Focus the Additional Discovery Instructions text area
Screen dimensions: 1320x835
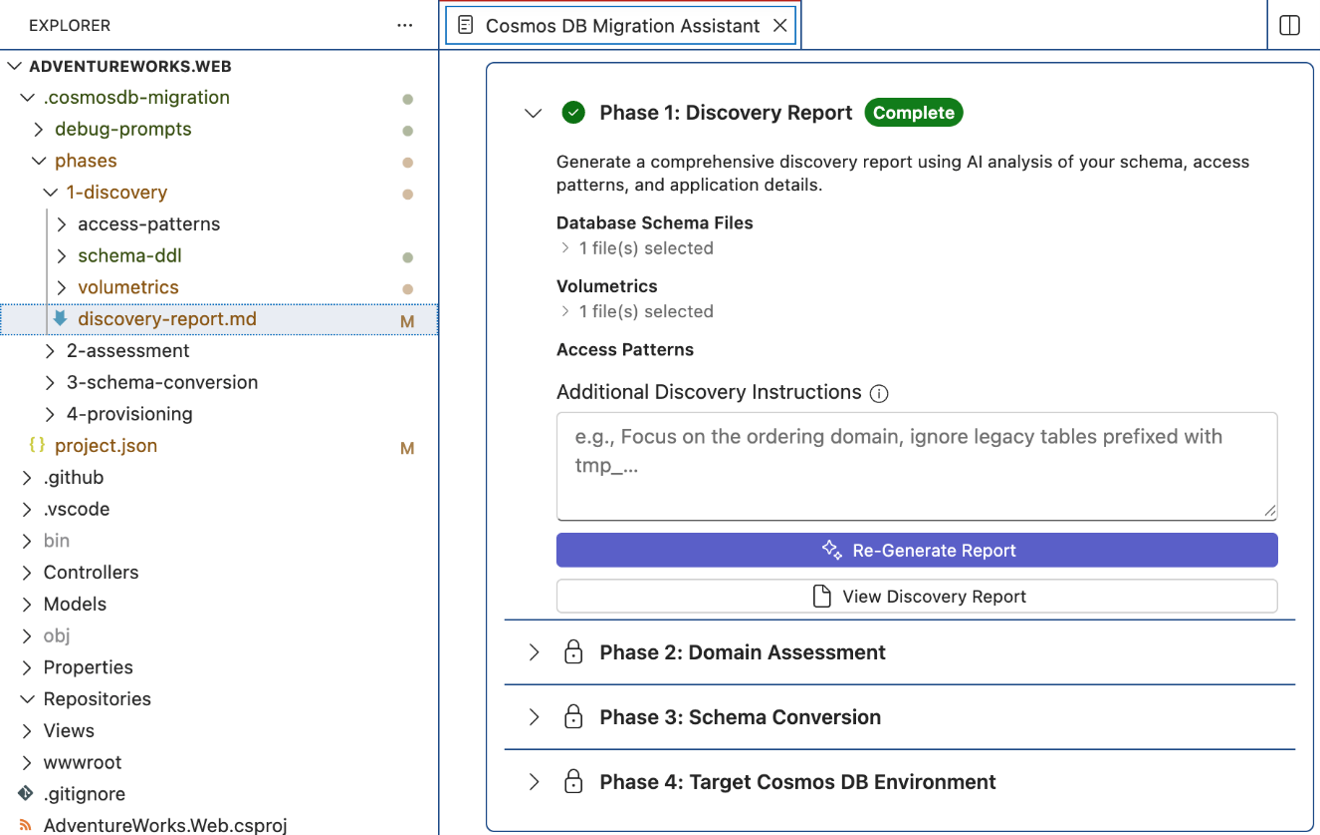[x=917, y=466]
